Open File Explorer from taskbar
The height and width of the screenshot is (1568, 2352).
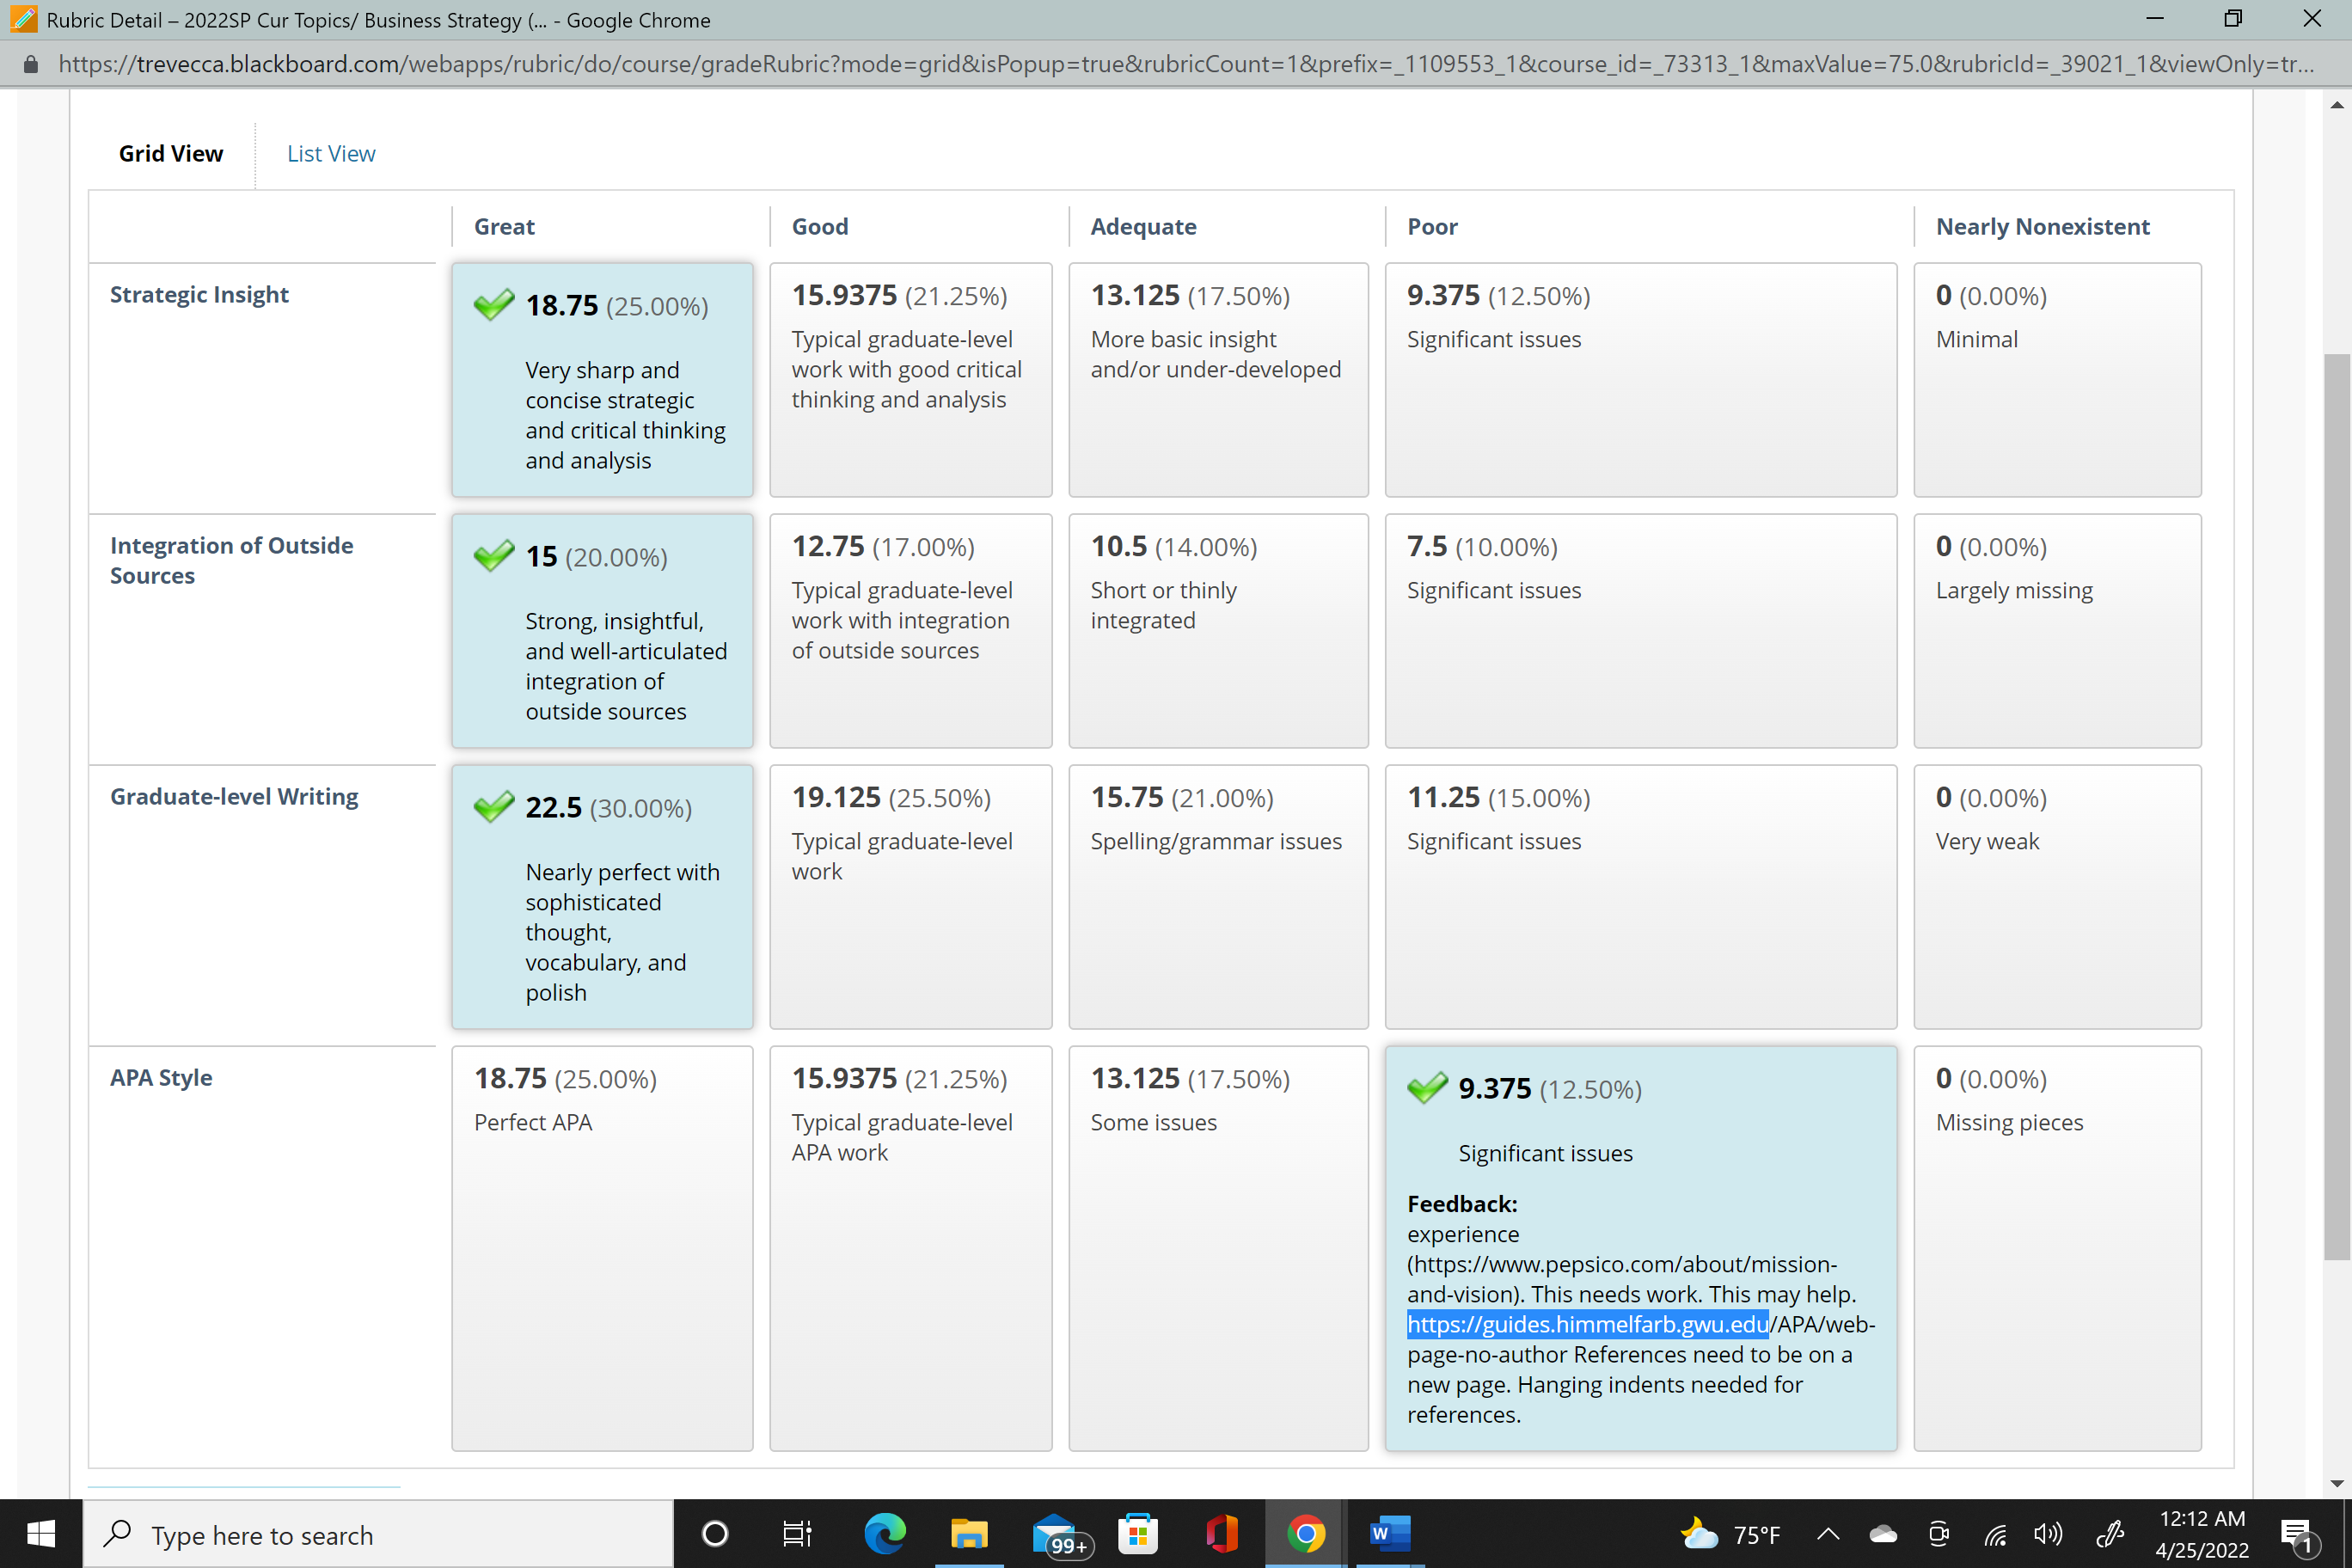pyautogui.click(x=968, y=1533)
